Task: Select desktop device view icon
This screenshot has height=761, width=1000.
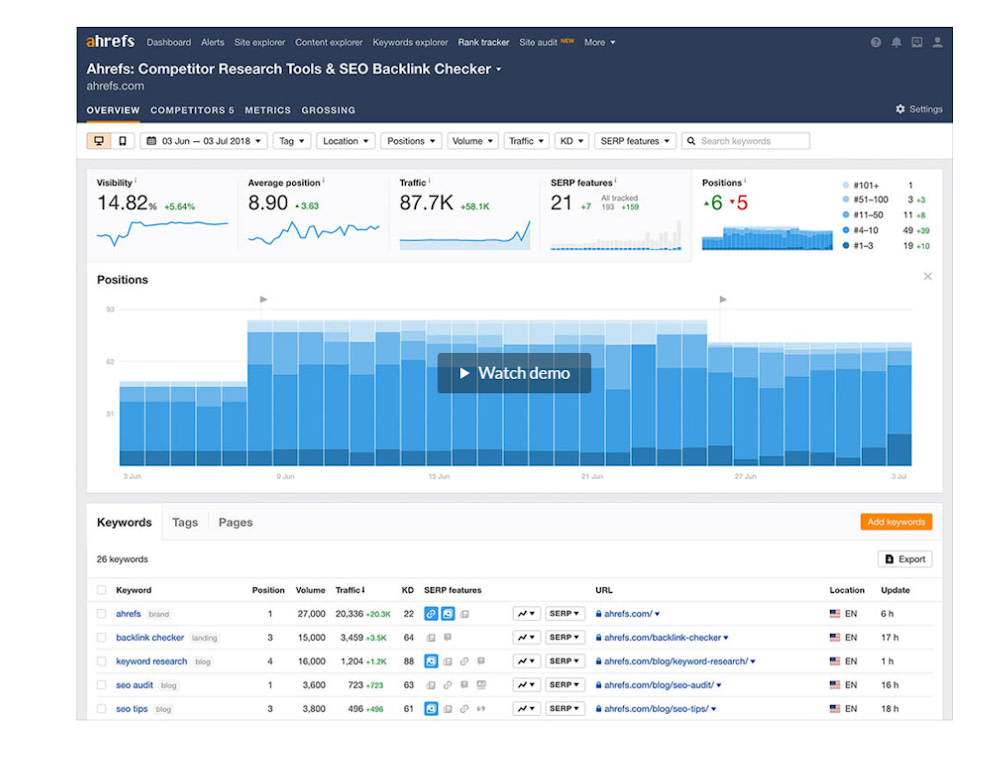Action: pyautogui.click(x=99, y=141)
